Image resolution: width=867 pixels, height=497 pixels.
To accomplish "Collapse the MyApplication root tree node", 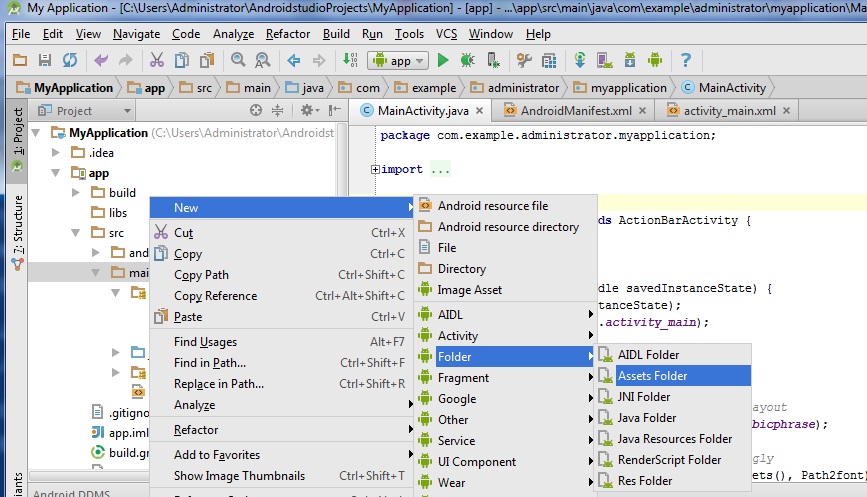I will [37, 133].
